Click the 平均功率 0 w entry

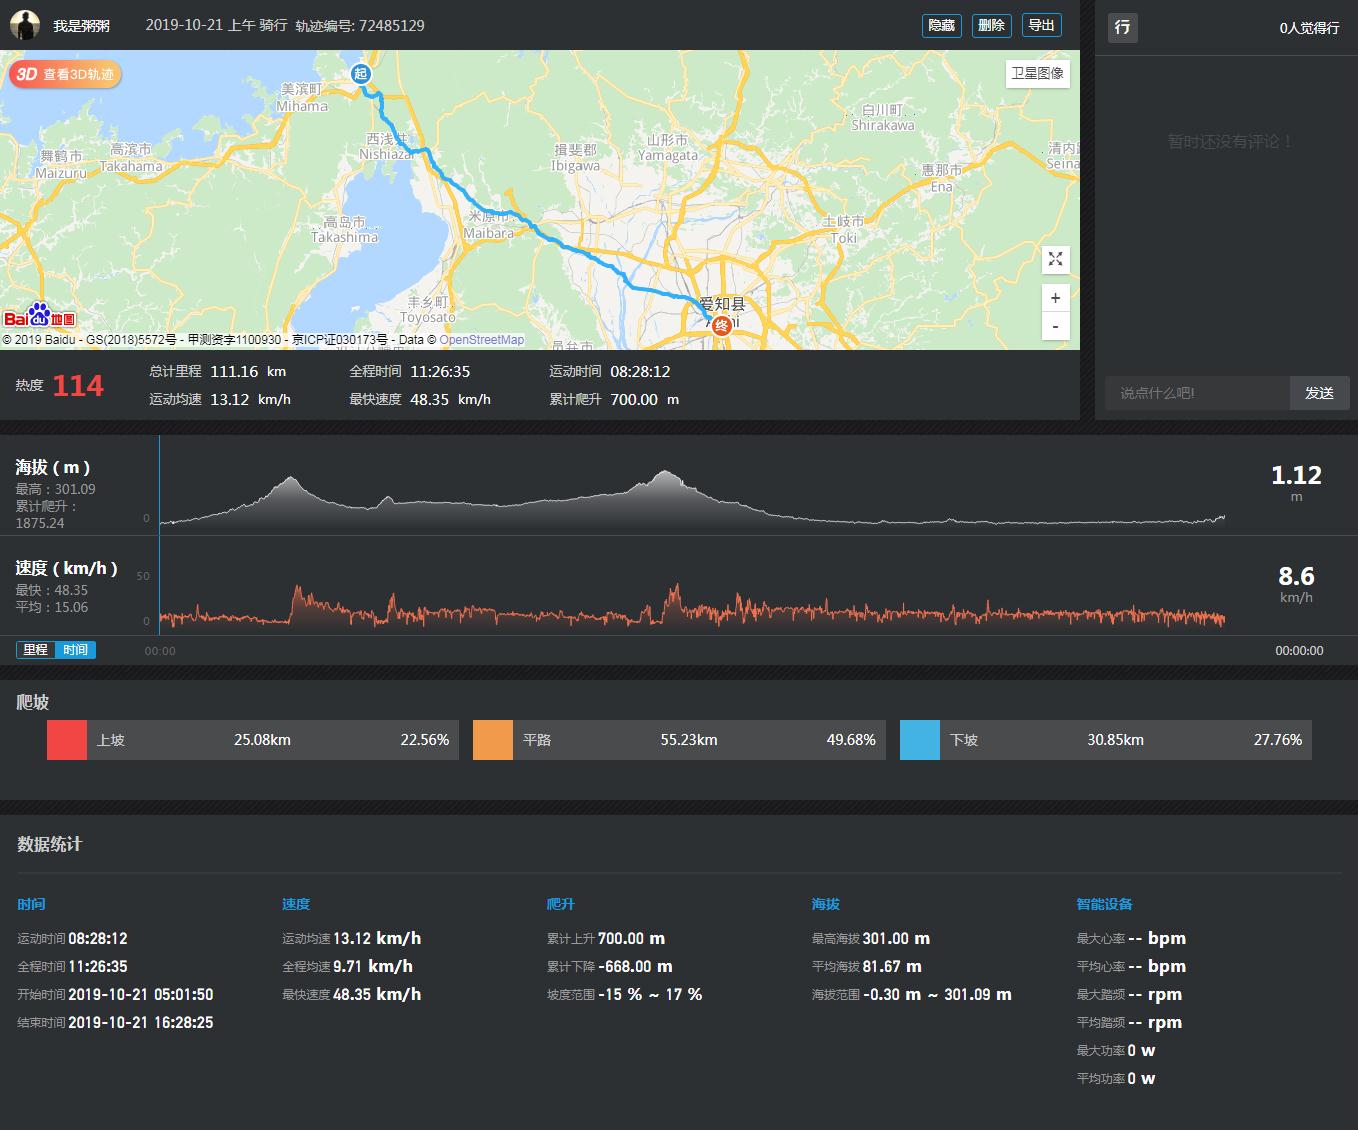(x=1116, y=1078)
